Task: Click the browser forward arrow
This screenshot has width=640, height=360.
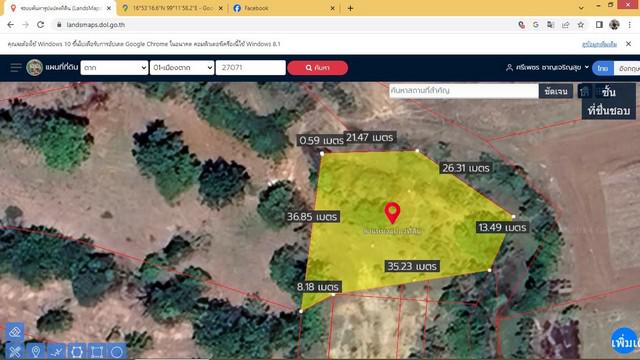Action: tap(25, 24)
